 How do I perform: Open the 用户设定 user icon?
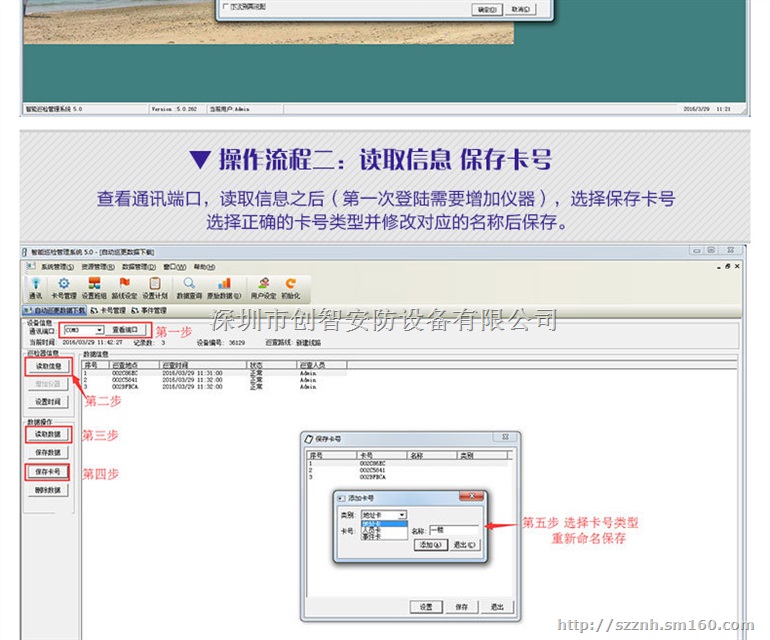click(264, 288)
